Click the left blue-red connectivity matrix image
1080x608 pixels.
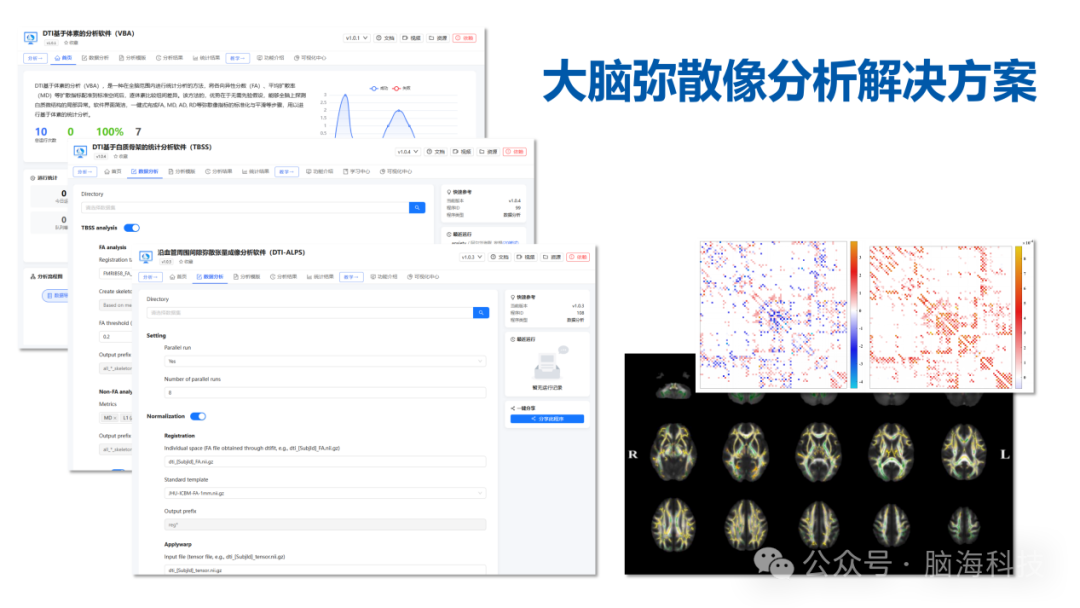[773, 315]
